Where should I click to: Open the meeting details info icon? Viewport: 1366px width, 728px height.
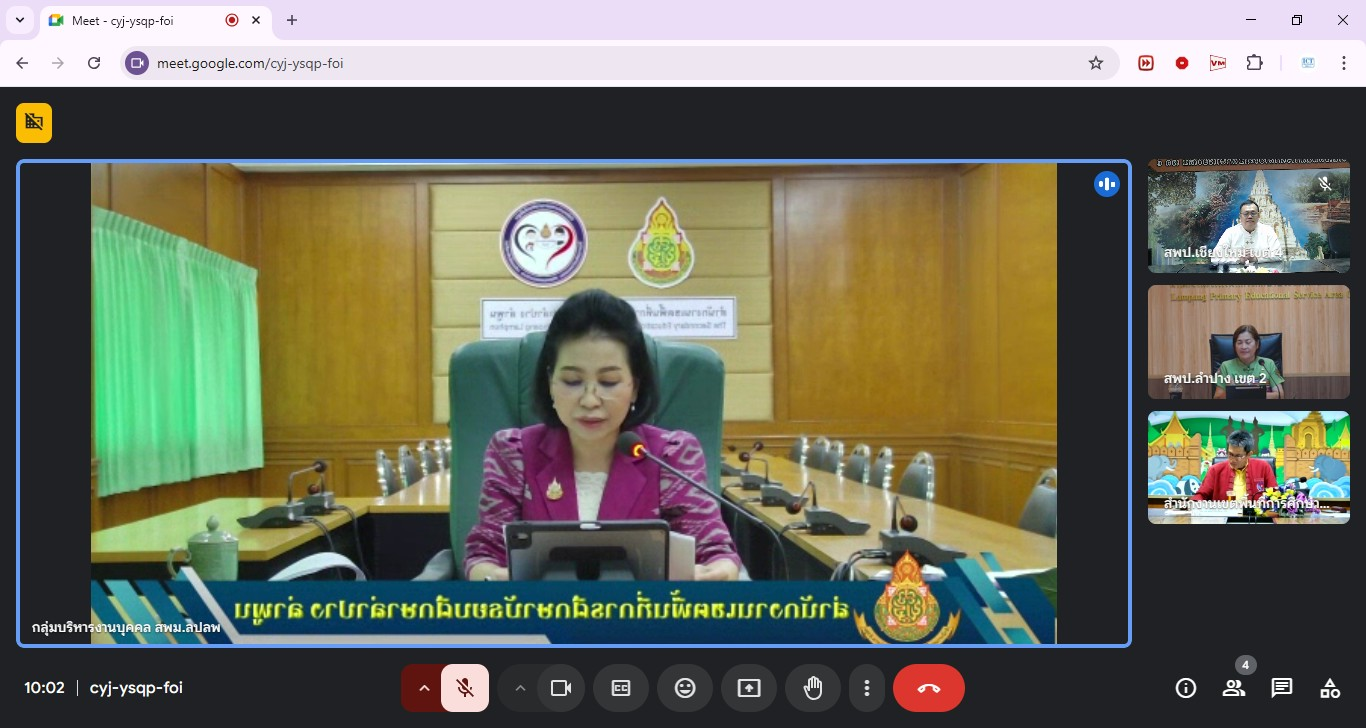point(1186,688)
